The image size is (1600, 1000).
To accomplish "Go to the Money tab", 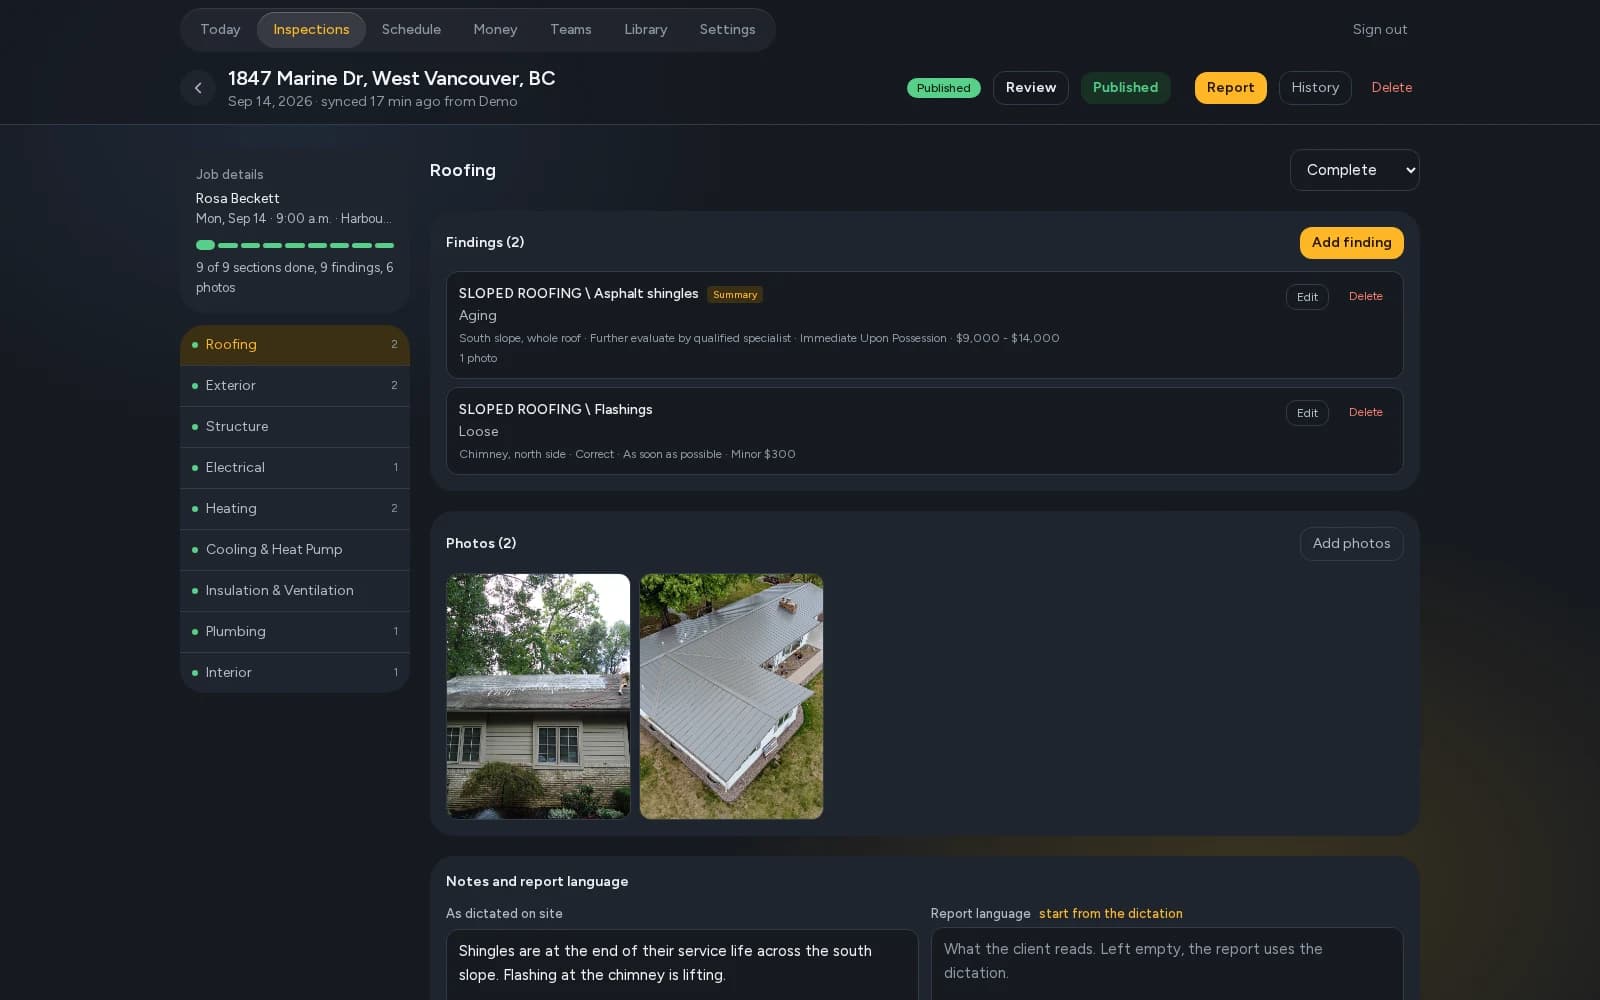I will (x=495, y=30).
